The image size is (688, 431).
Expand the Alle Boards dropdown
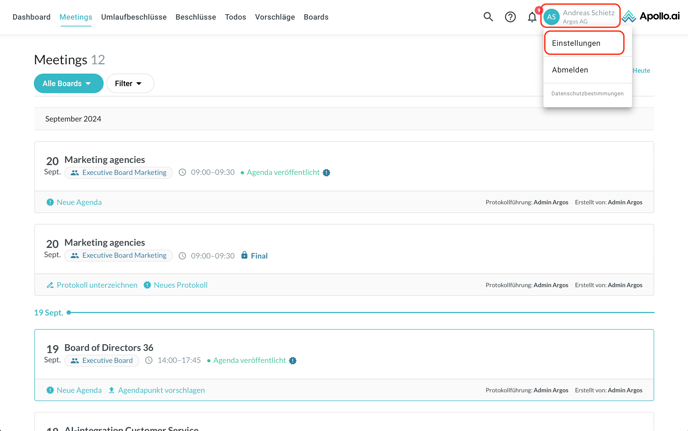point(68,84)
